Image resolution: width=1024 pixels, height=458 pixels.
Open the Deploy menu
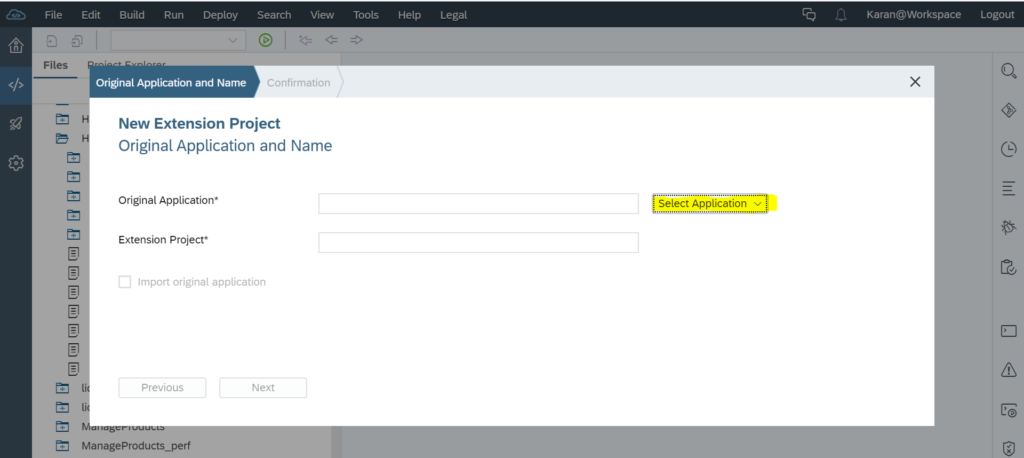click(x=221, y=14)
